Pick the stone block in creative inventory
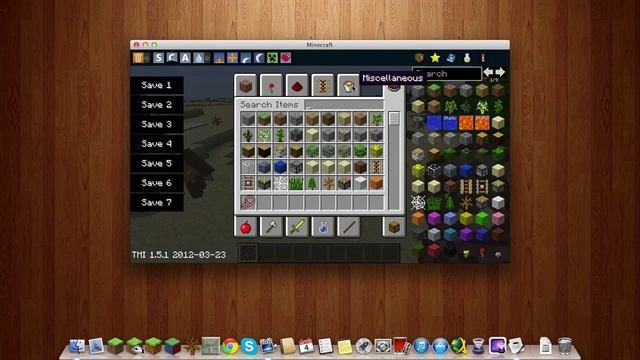Image resolution: width=640 pixels, height=360 pixels. click(248, 119)
